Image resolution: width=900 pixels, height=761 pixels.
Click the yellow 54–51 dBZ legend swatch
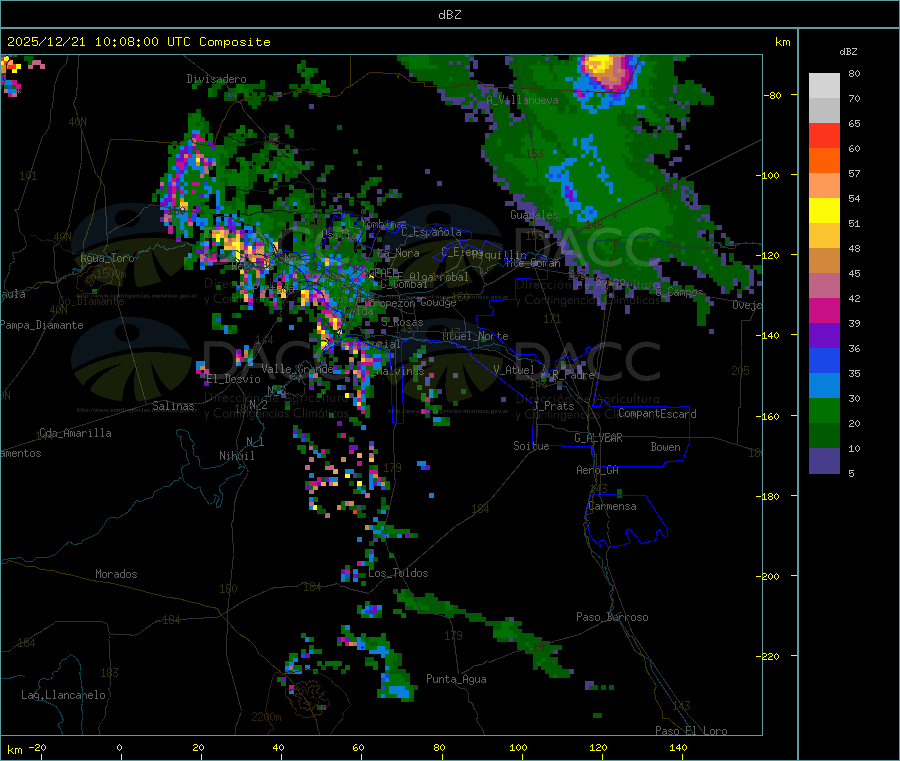(824, 211)
